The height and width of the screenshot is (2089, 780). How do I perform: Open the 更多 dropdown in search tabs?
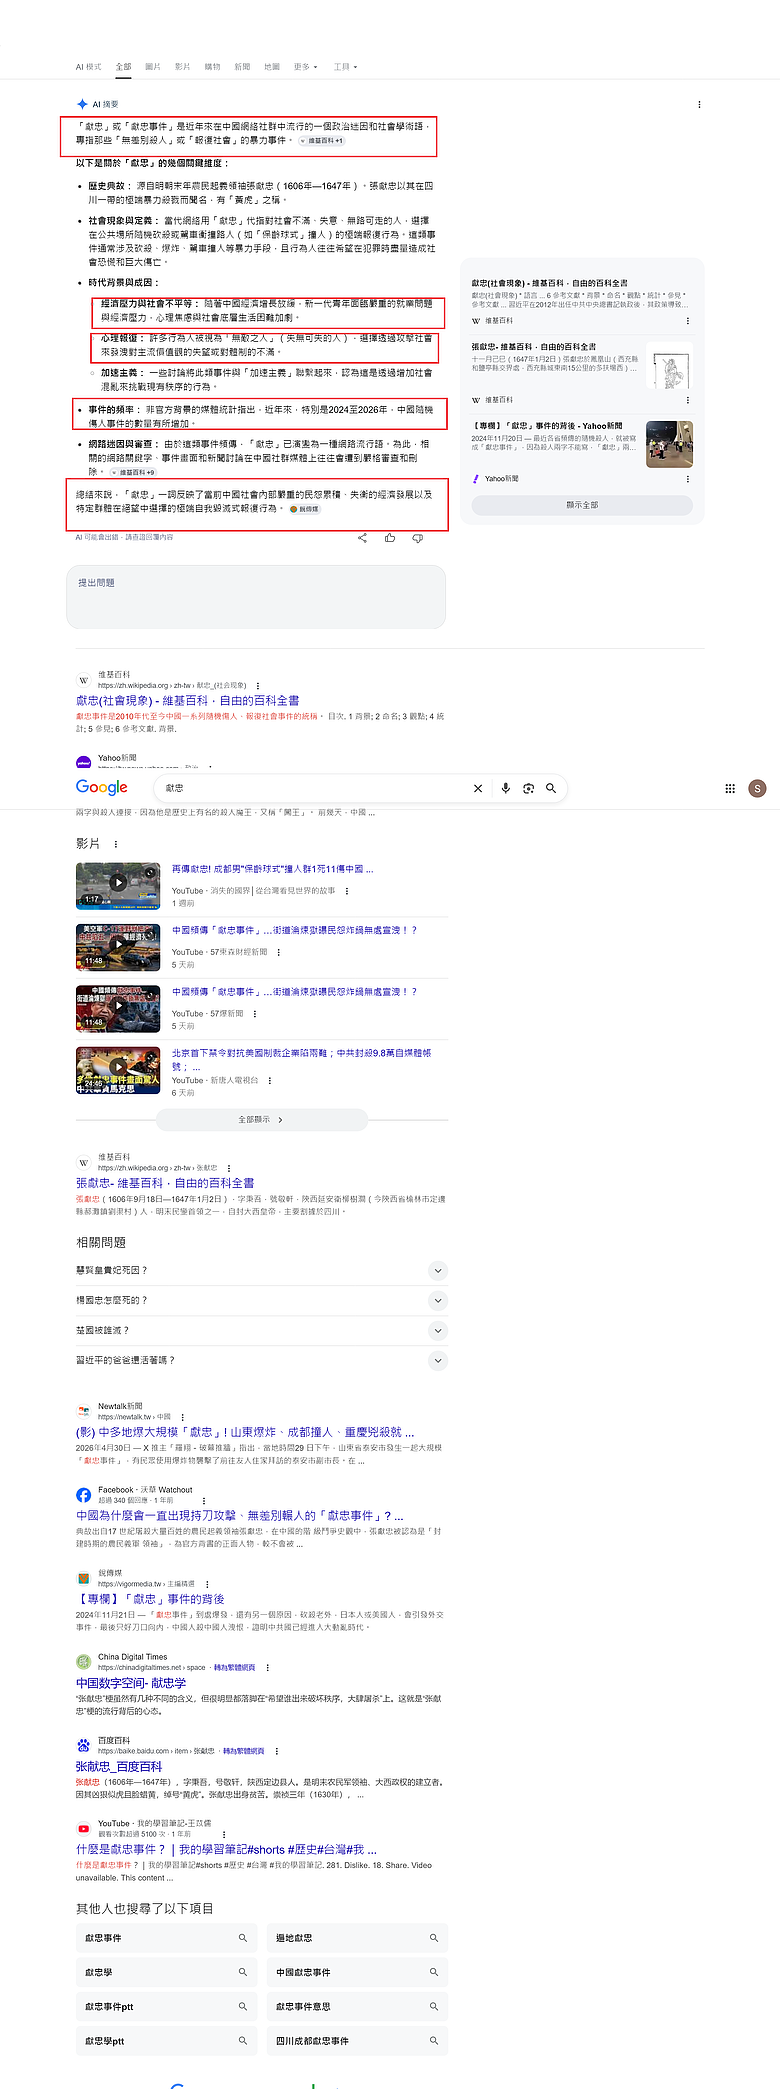tap(305, 67)
